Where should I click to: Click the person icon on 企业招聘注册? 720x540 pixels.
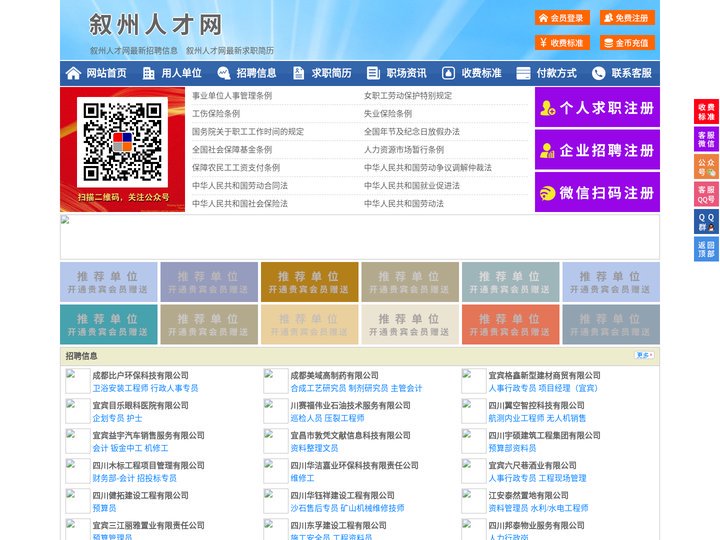548,150
